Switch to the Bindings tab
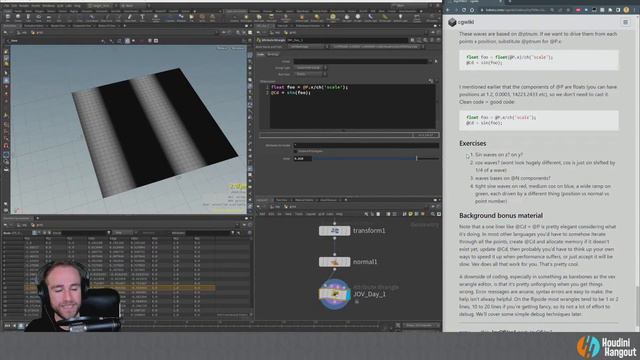The height and width of the screenshot is (360, 640). (x=273, y=54)
